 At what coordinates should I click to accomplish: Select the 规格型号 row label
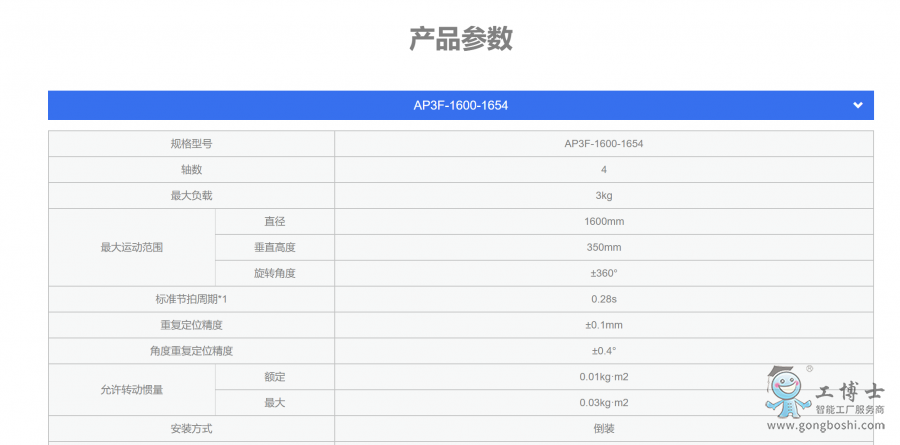click(191, 144)
